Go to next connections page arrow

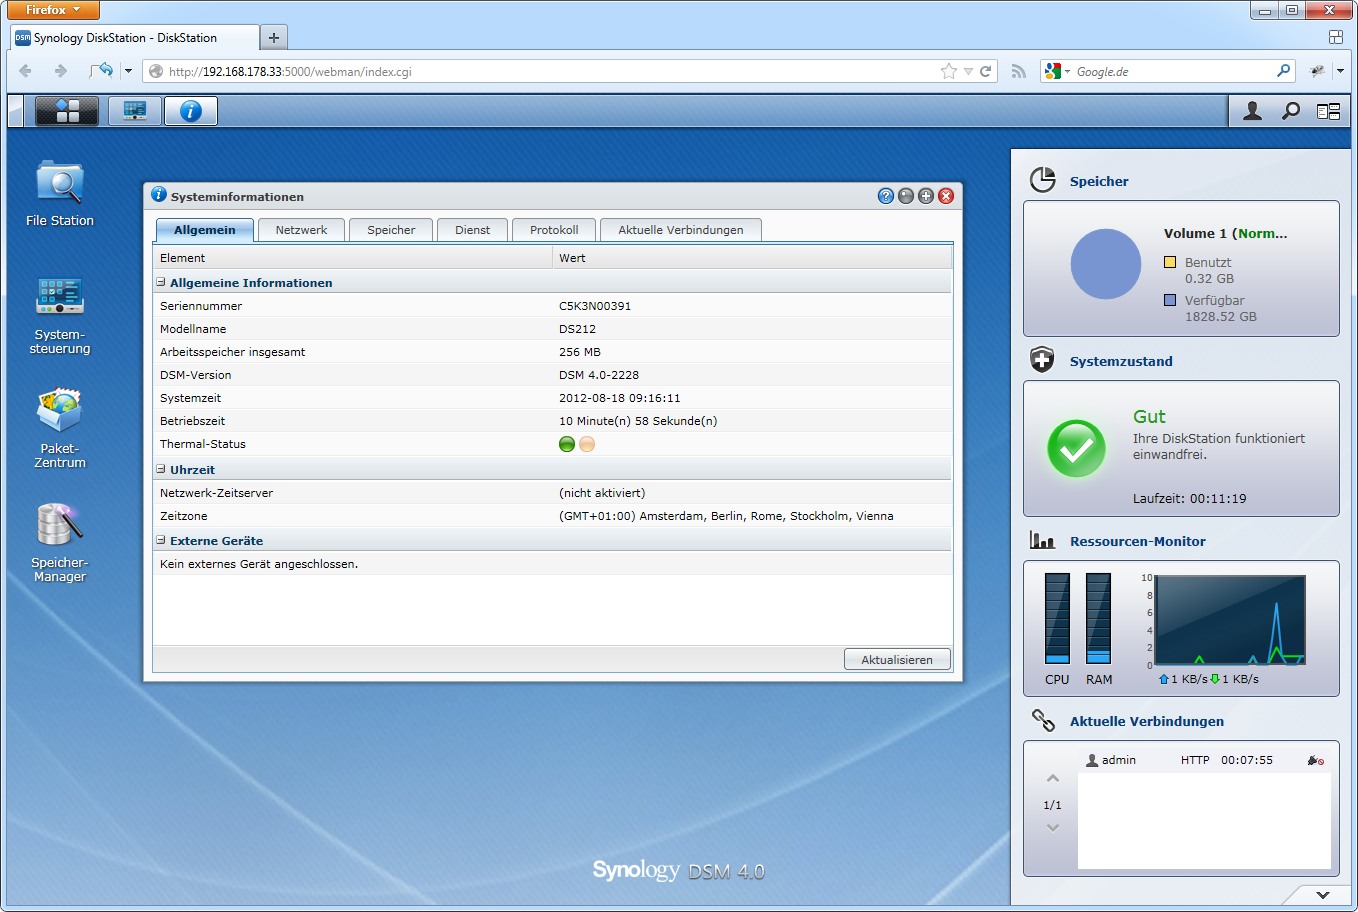[1052, 828]
